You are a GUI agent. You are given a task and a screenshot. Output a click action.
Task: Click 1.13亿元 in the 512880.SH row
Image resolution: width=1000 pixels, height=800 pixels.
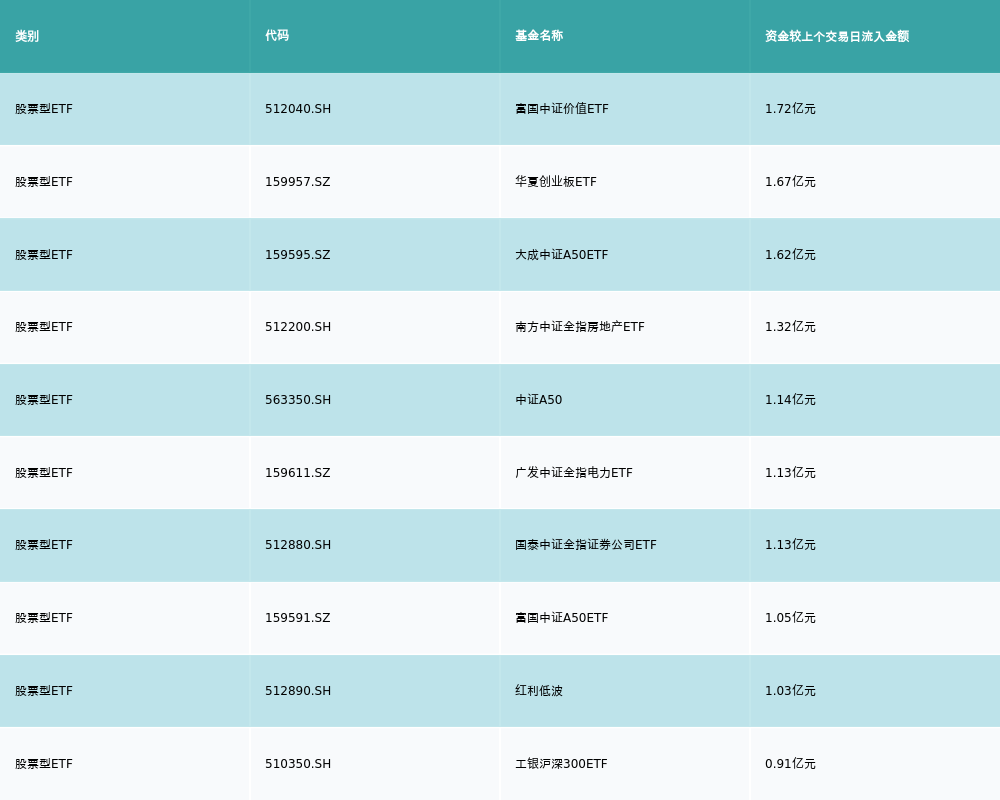[790, 545]
